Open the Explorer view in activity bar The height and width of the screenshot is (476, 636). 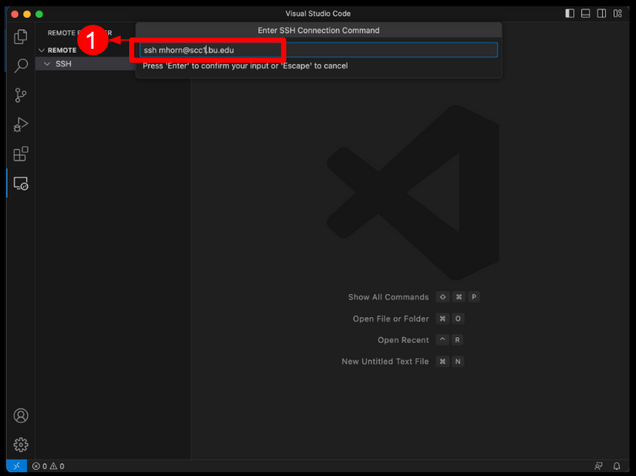tap(21, 36)
